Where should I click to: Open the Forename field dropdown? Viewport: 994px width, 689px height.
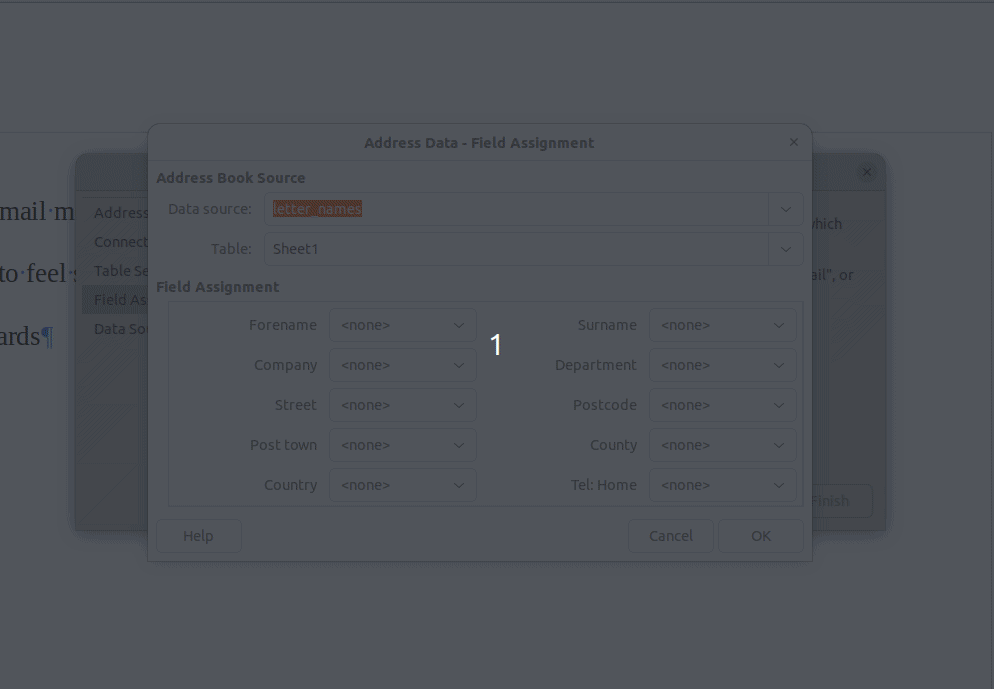(x=402, y=325)
